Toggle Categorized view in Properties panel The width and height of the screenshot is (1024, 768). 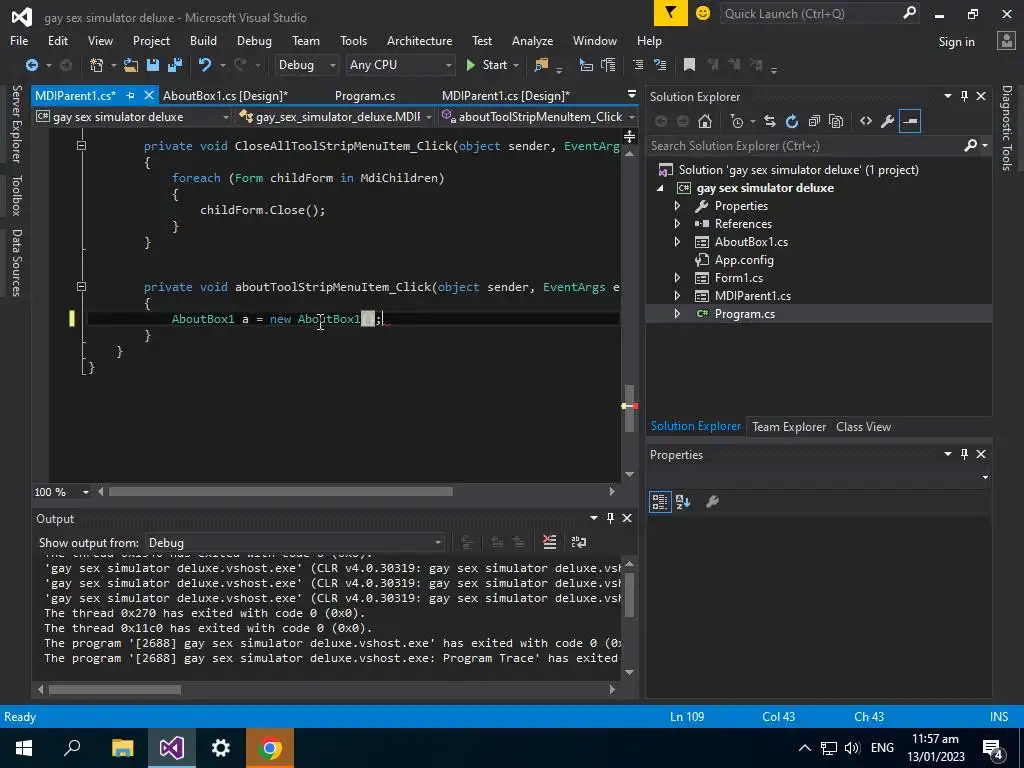[x=660, y=502]
